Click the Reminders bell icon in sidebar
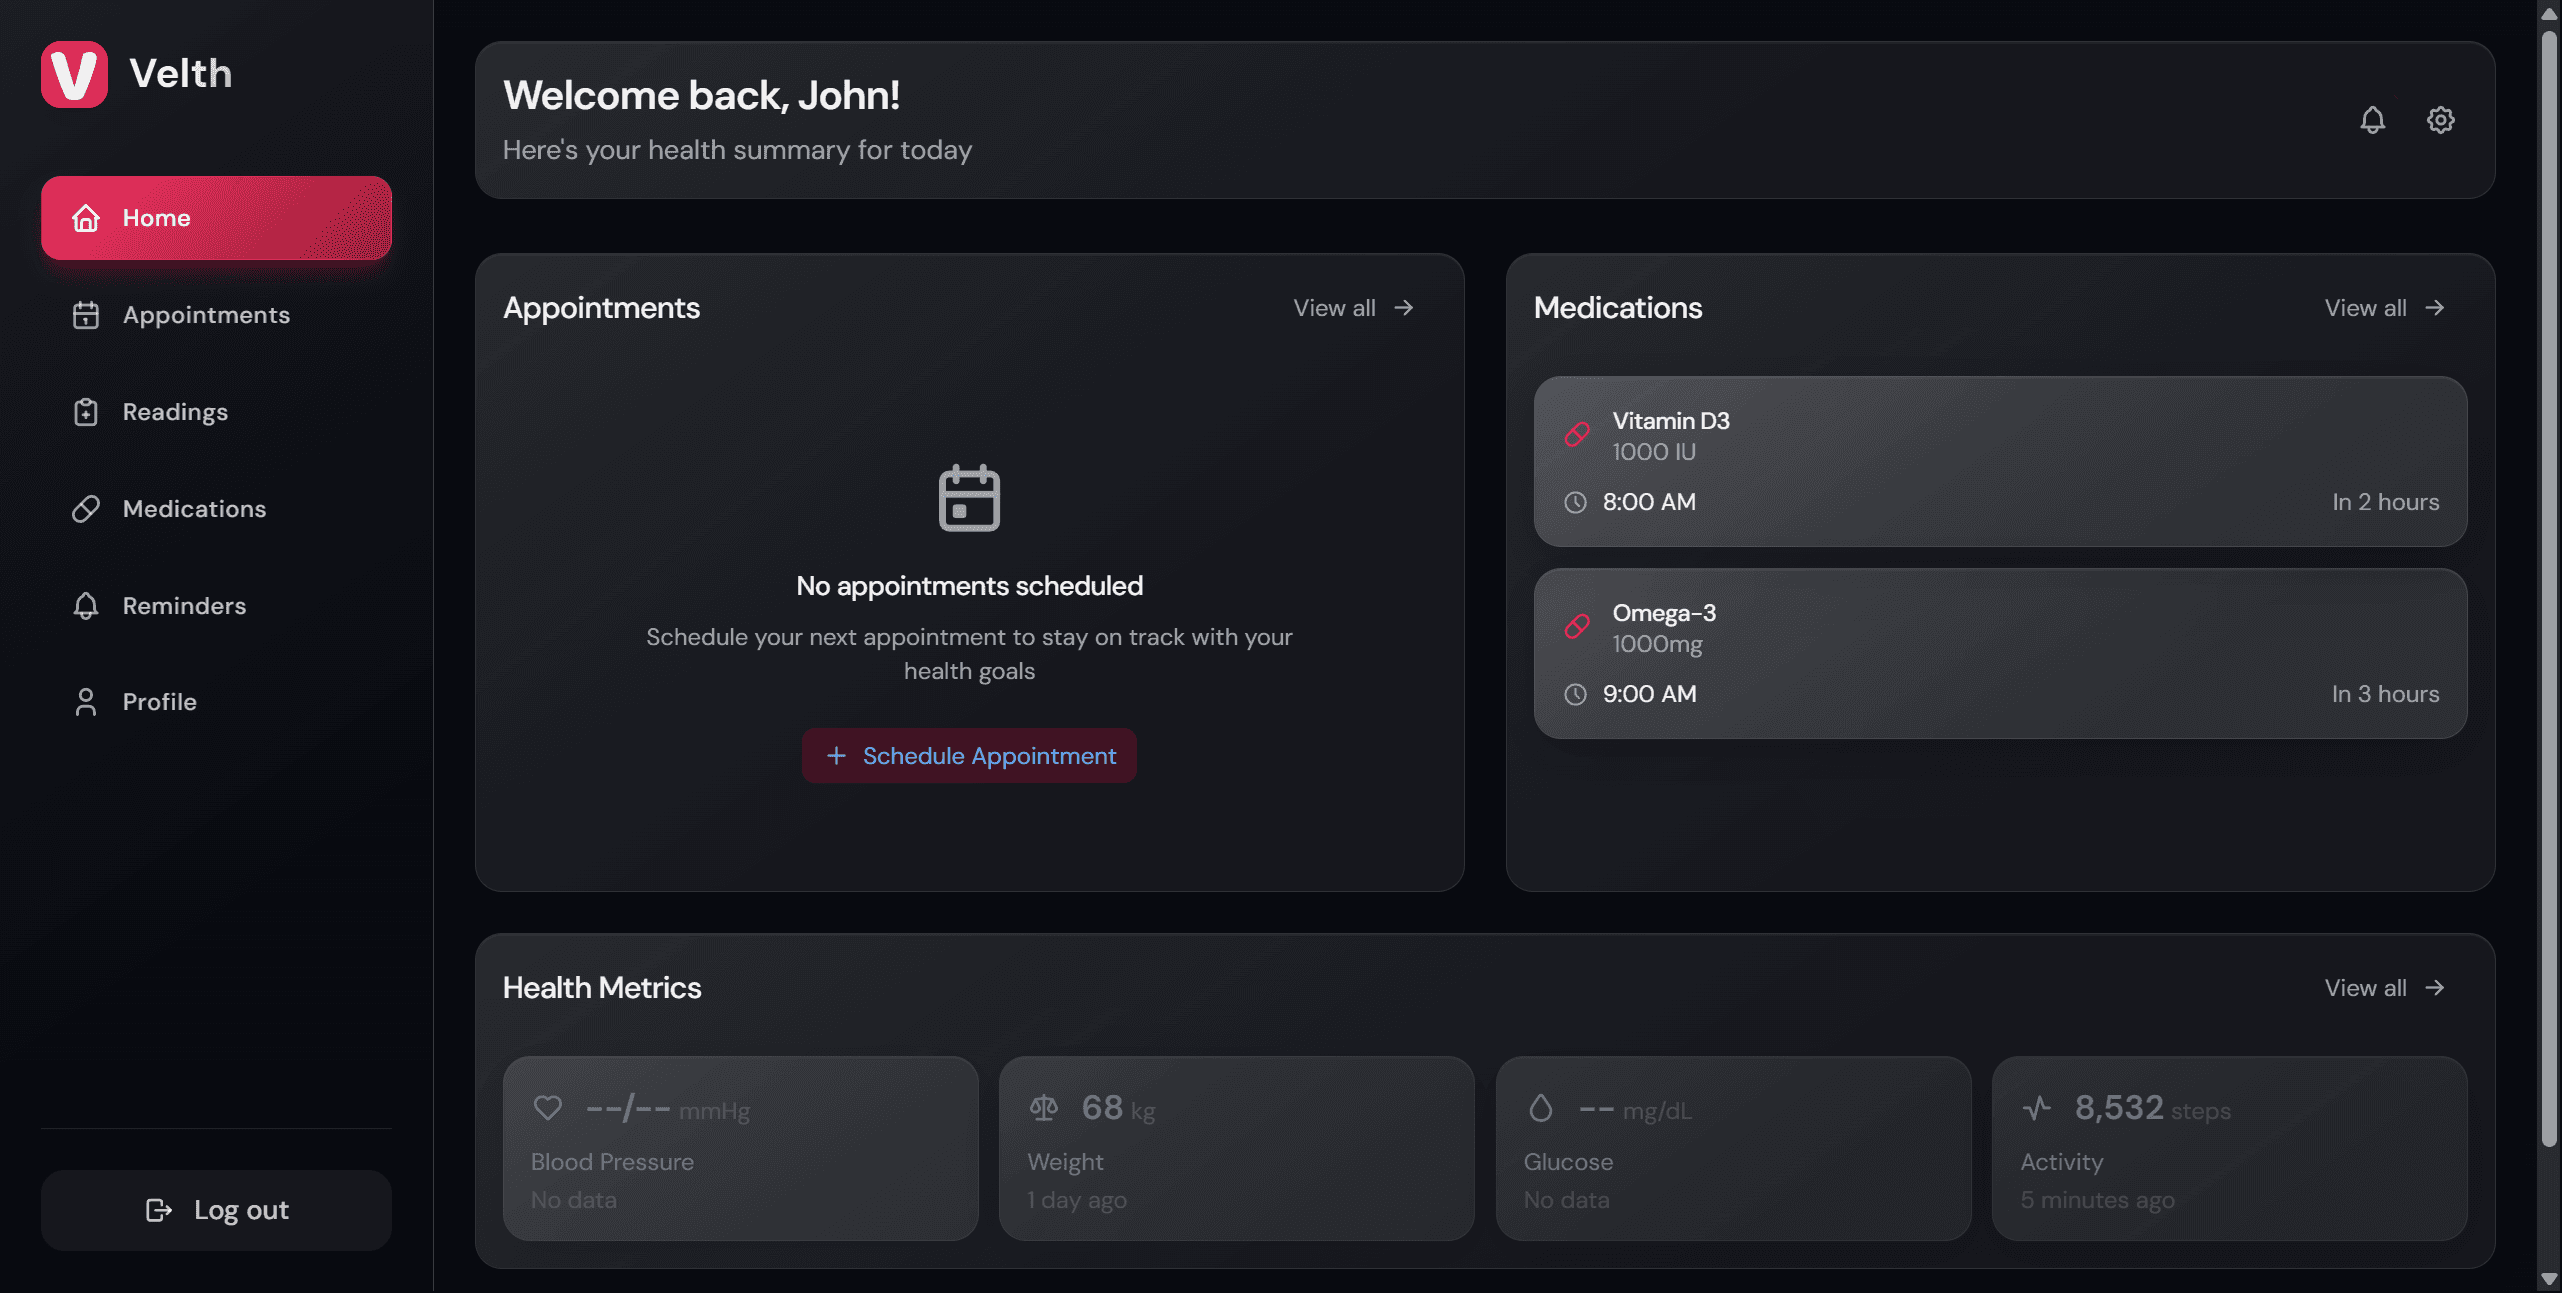2562x1293 pixels. pyautogui.click(x=86, y=606)
